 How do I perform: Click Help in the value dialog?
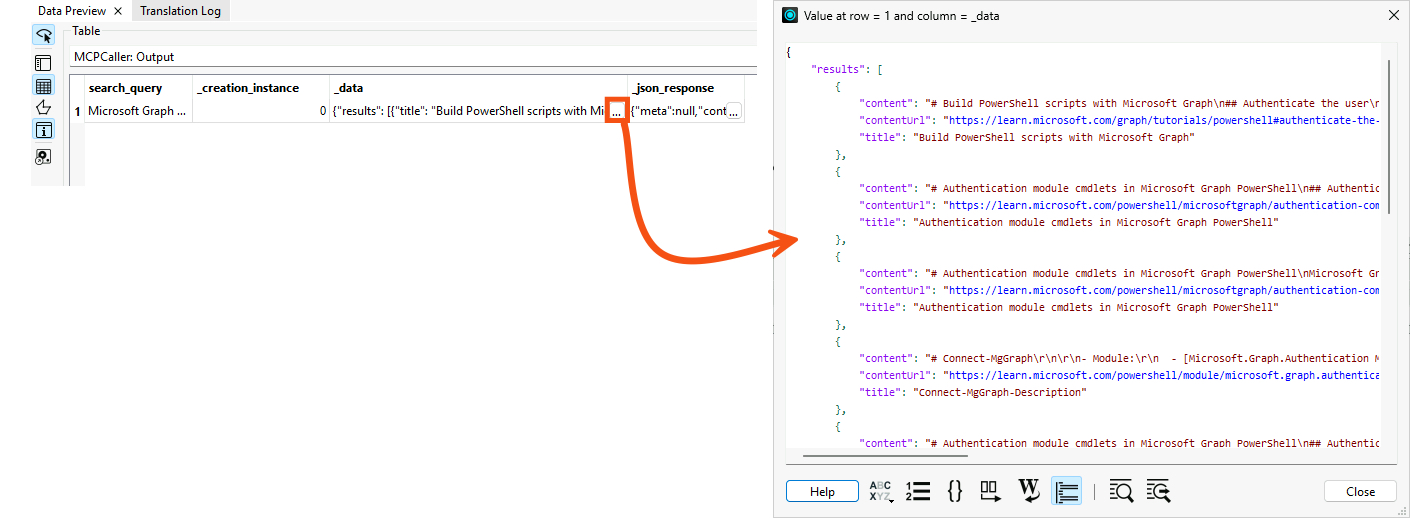point(822,492)
